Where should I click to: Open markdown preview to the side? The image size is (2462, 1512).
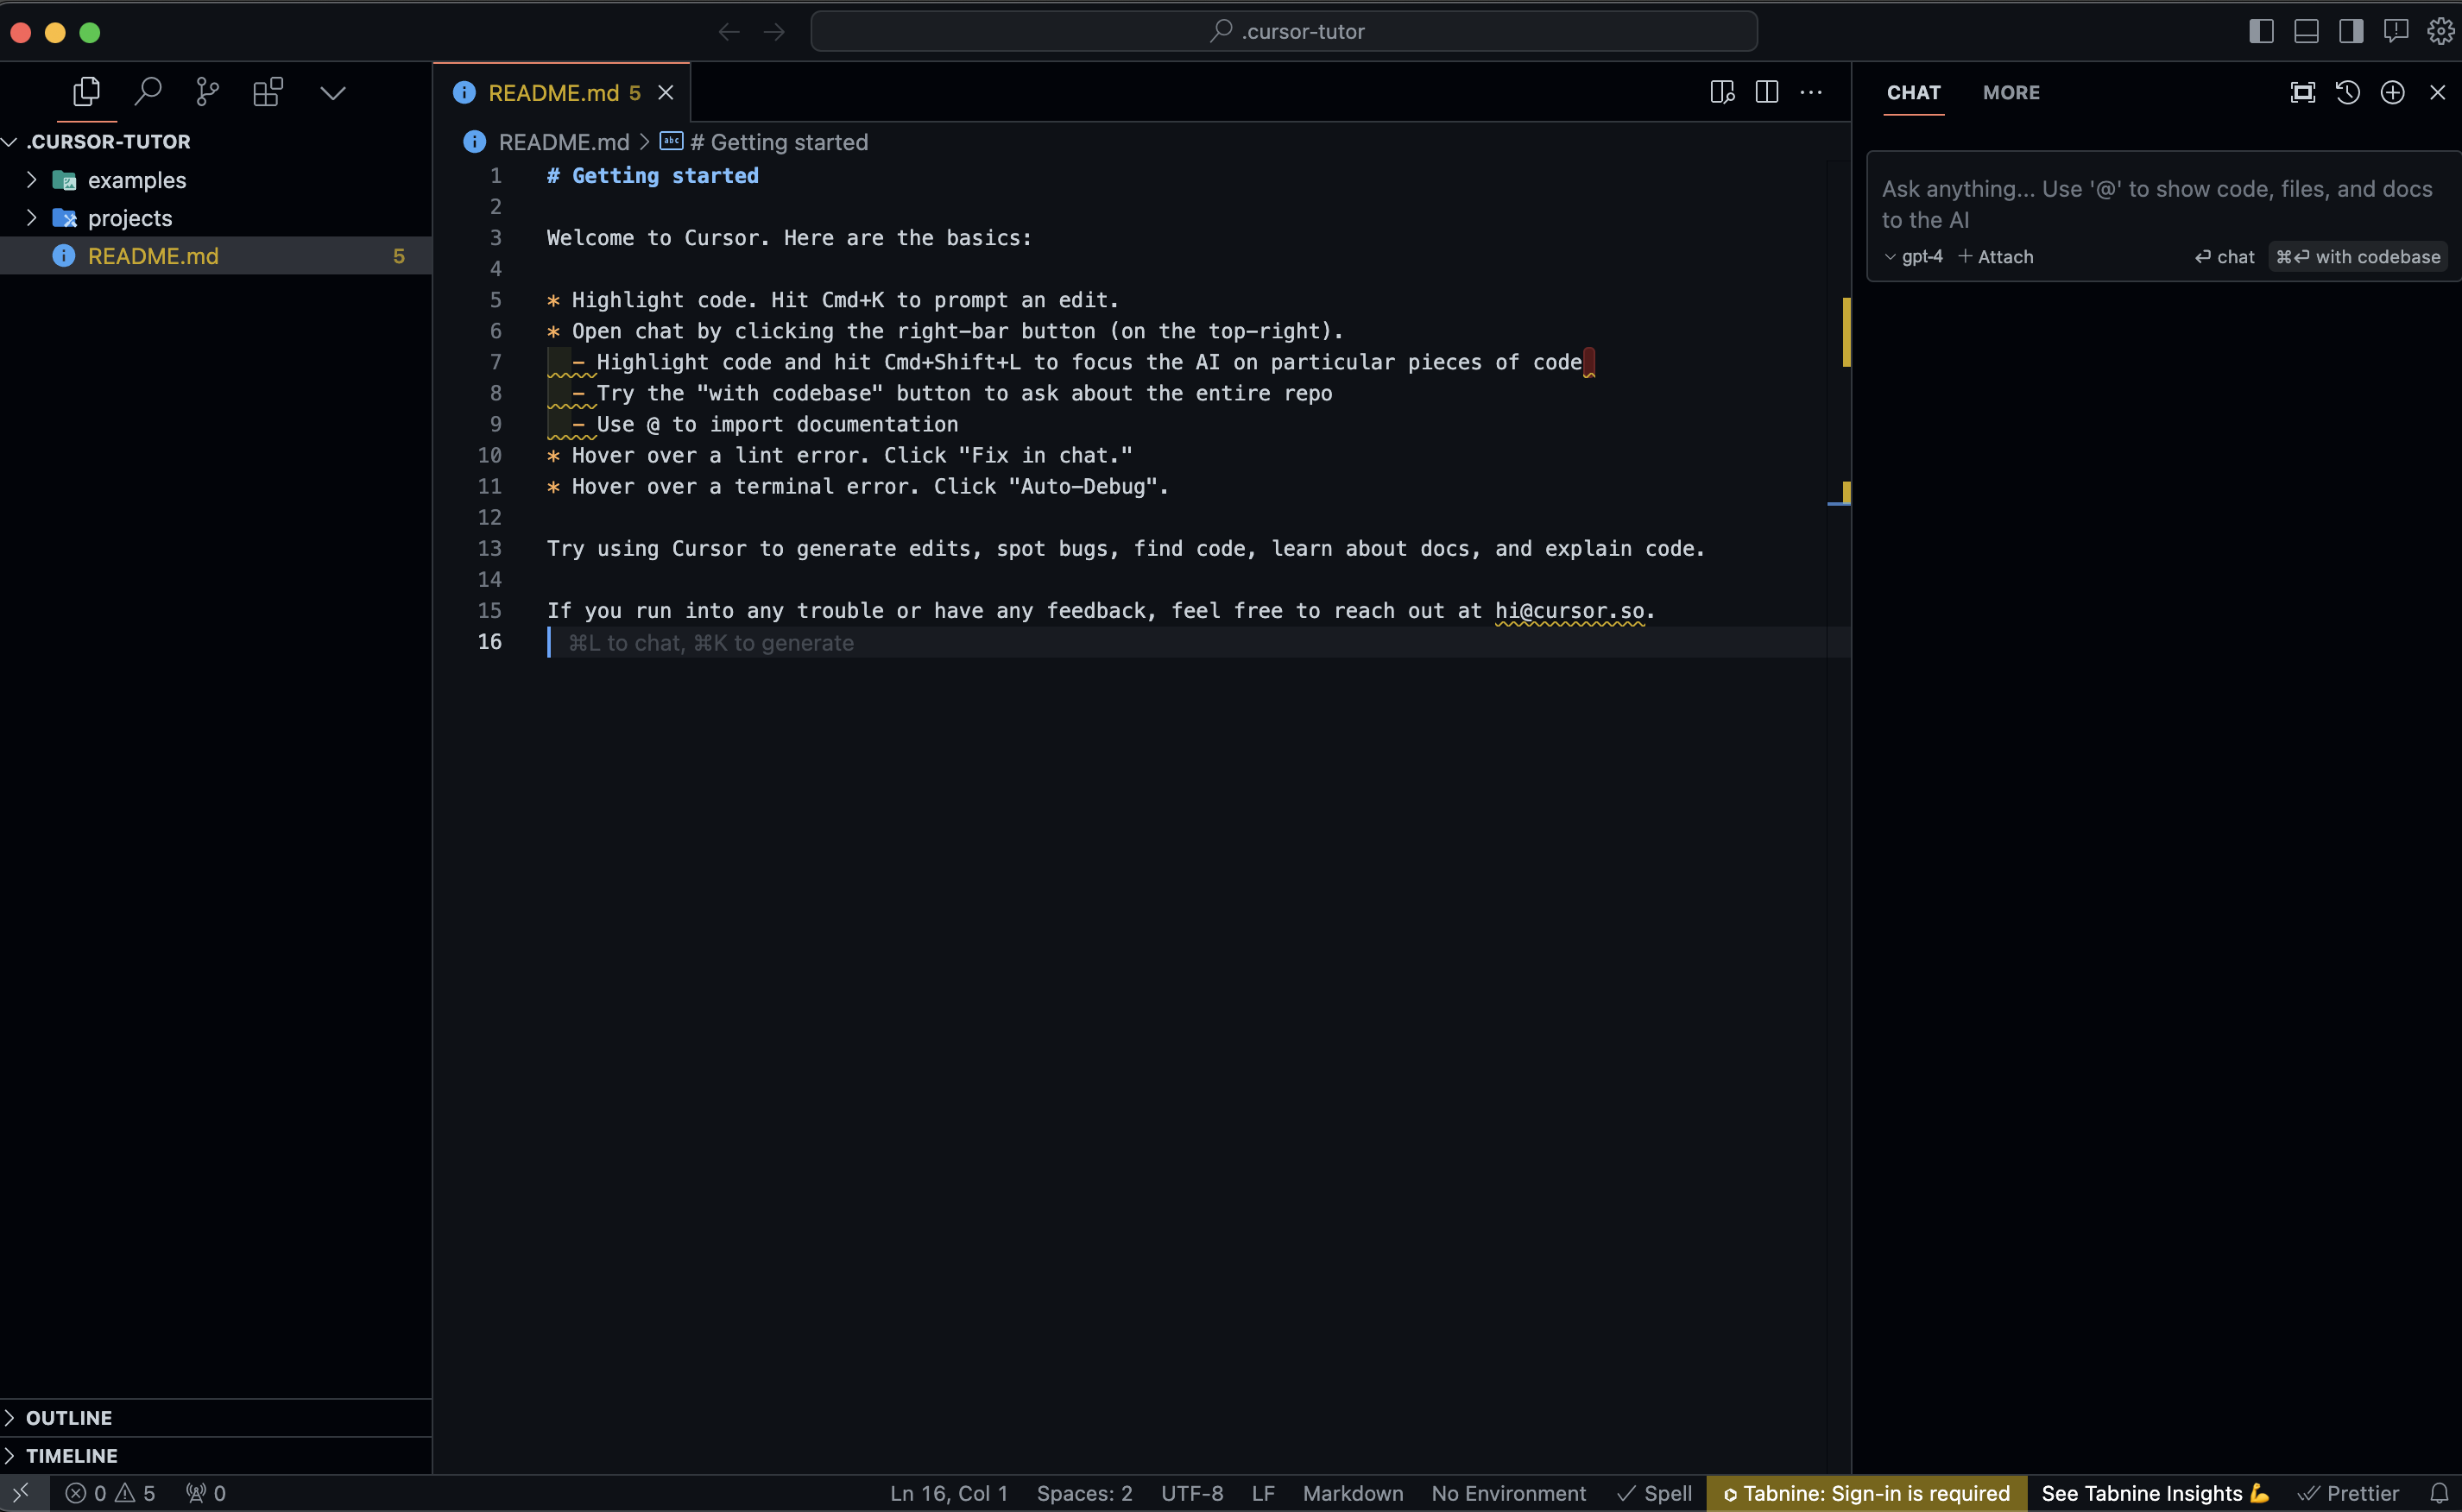1722,92
